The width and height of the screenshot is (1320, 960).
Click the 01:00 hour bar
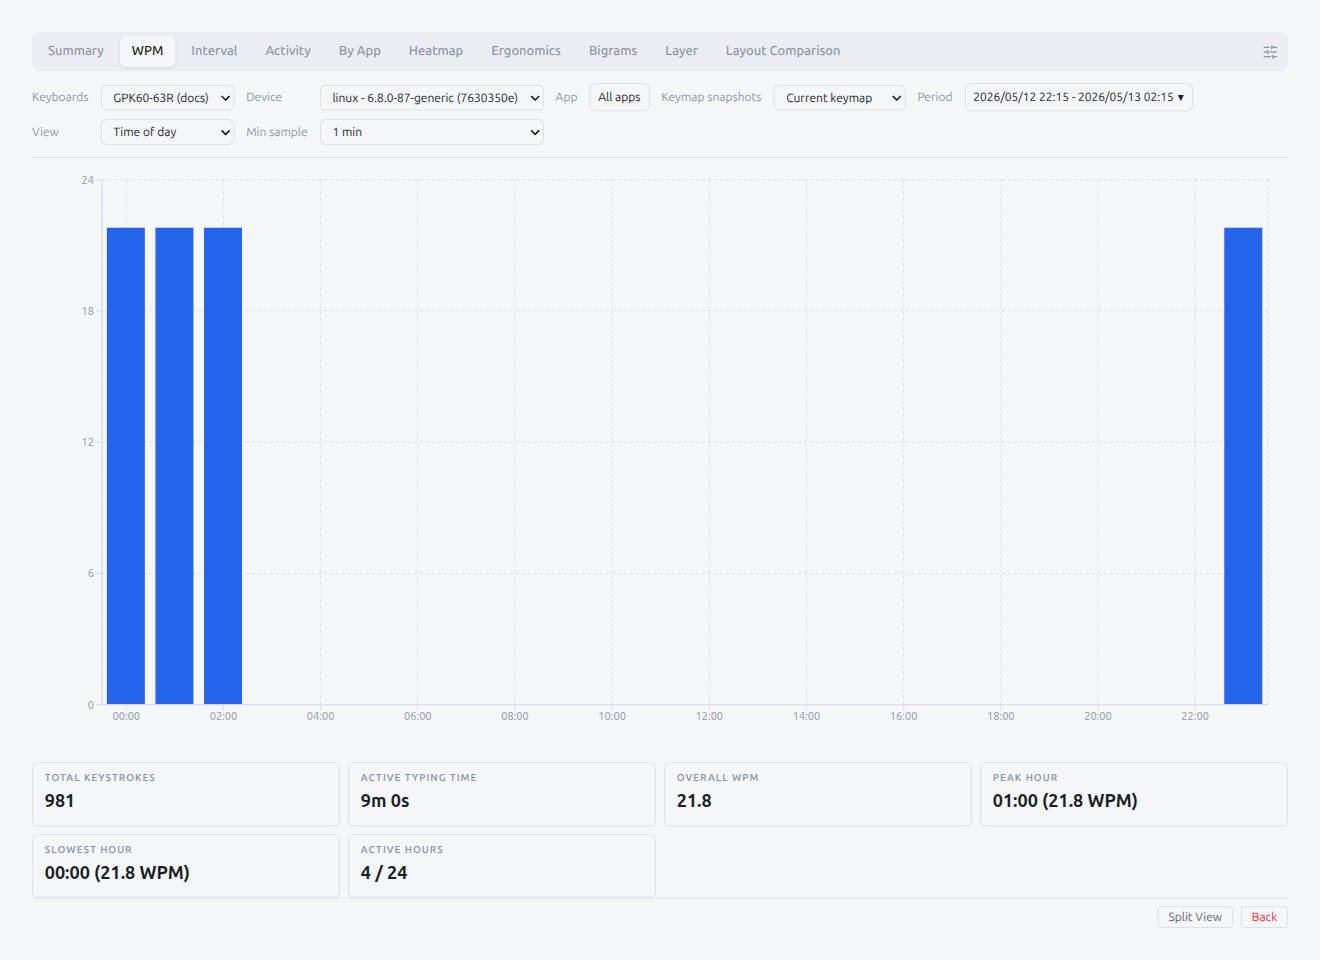click(x=174, y=466)
